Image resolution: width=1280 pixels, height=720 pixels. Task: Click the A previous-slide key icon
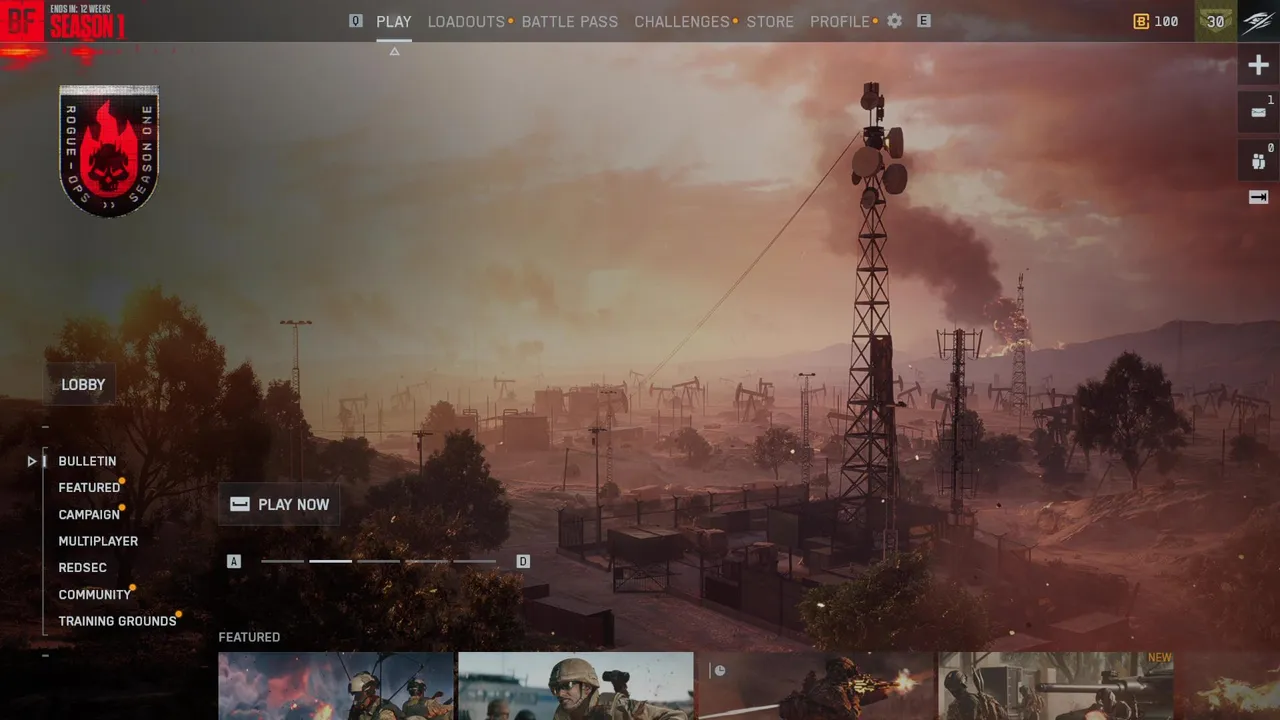pyautogui.click(x=234, y=562)
